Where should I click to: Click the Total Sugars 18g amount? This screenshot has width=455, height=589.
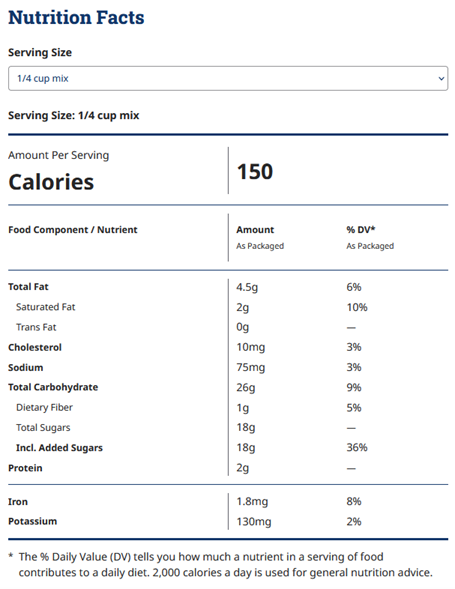[246, 428]
